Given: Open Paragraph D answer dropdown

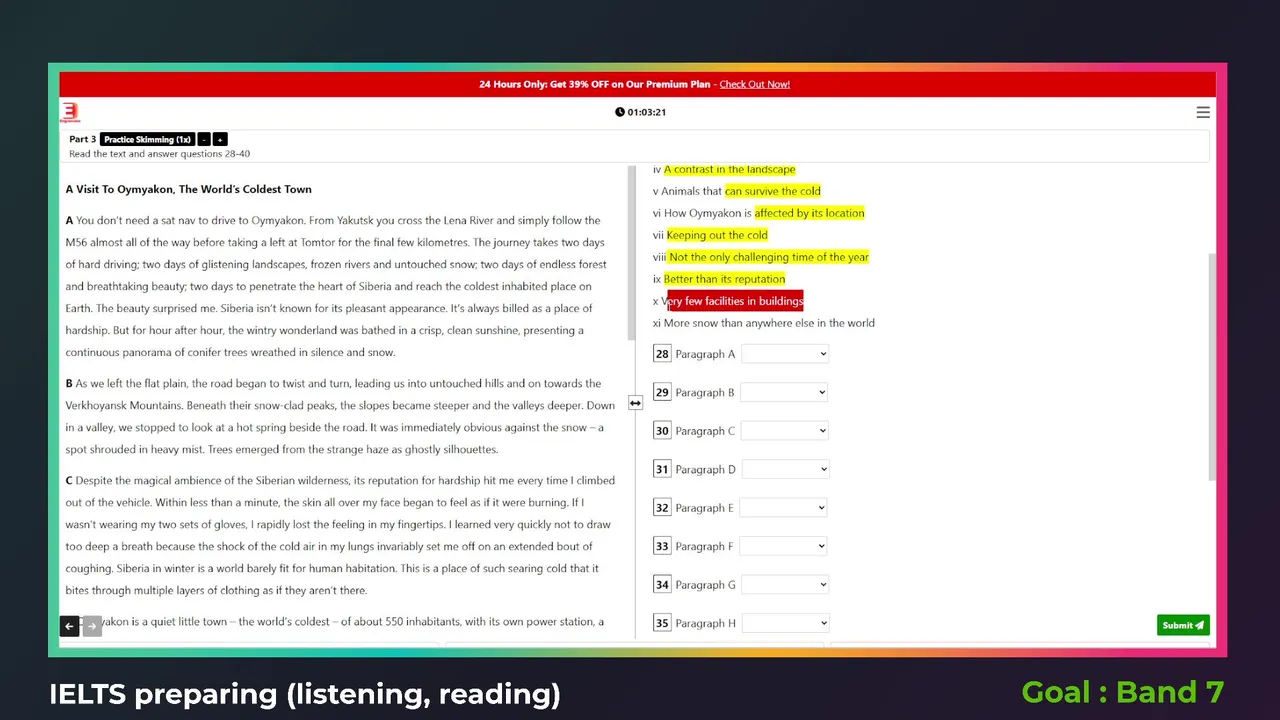Looking at the screenshot, I should tap(785, 469).
